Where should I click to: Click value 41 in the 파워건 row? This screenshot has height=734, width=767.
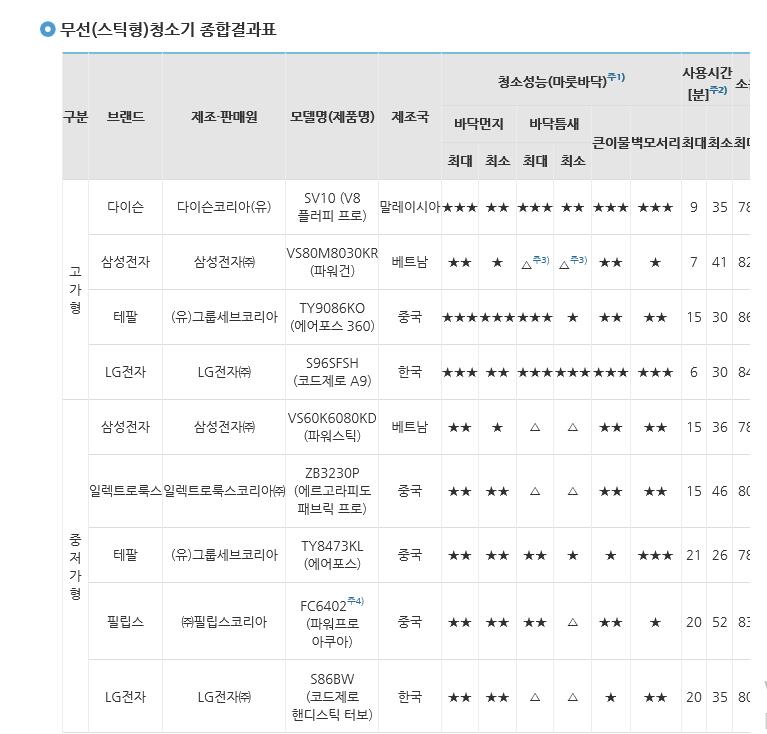tap(720, 262)
